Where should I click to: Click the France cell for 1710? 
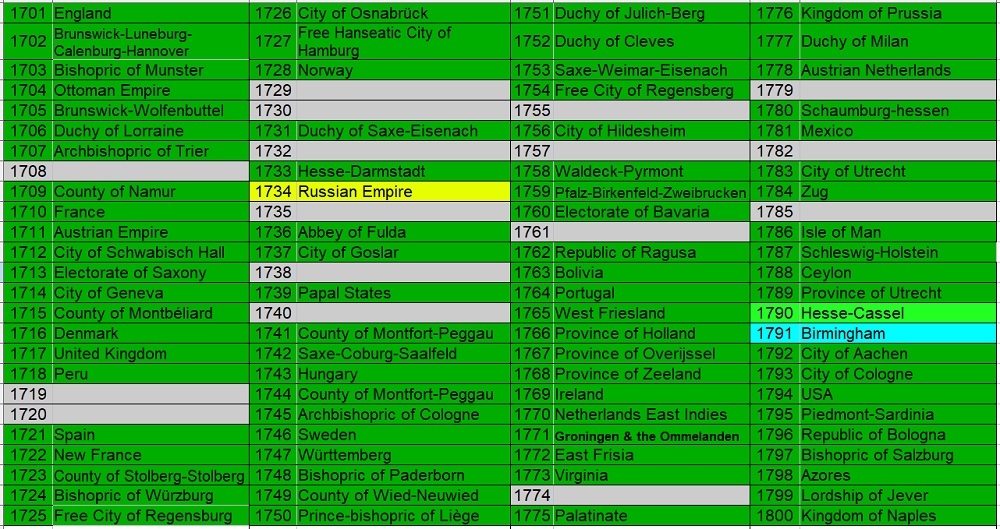[151, 212]
